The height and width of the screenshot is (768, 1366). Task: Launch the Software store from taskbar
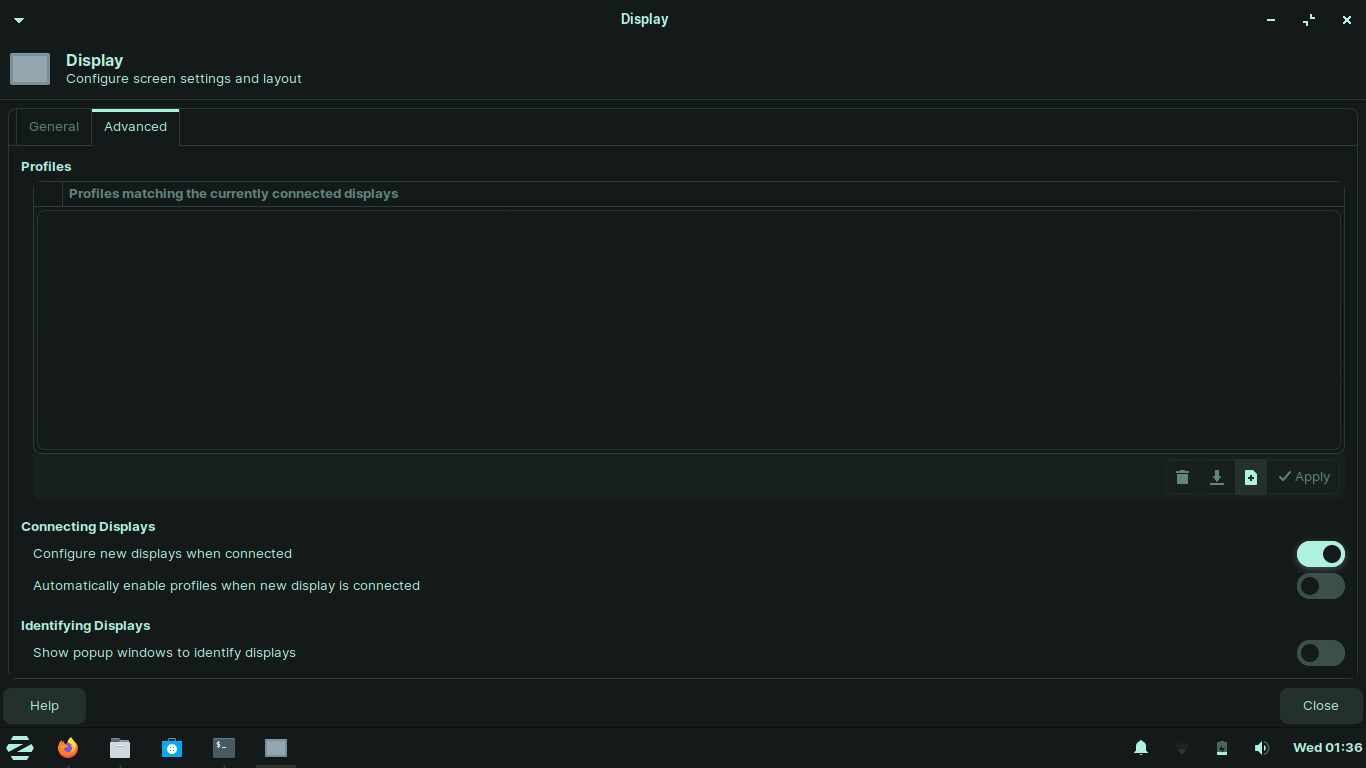(x=172, y=748)
